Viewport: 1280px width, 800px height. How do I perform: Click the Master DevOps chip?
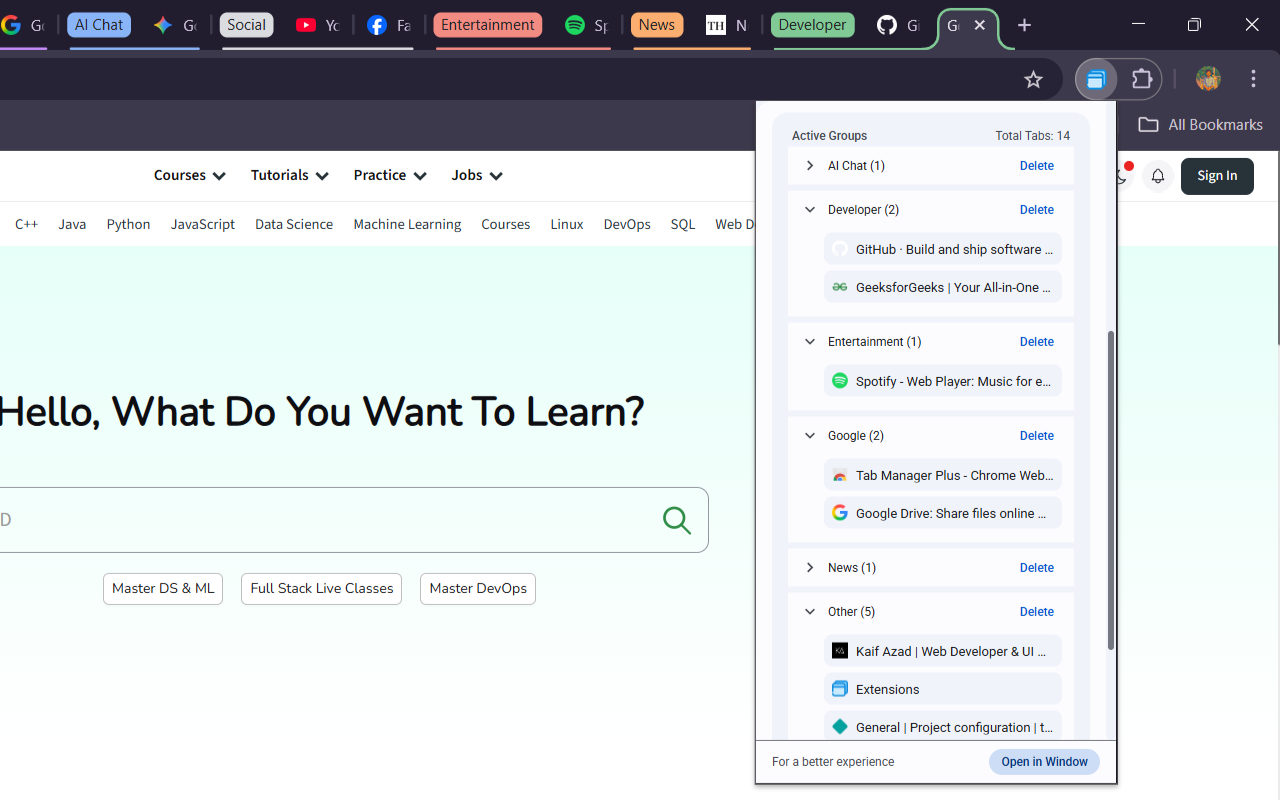coord(478,589)
